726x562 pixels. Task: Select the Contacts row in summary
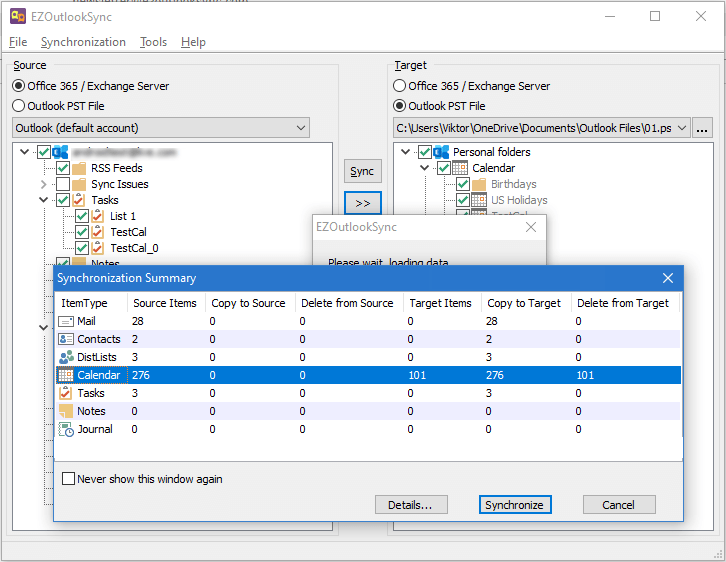tap(369, 339)
